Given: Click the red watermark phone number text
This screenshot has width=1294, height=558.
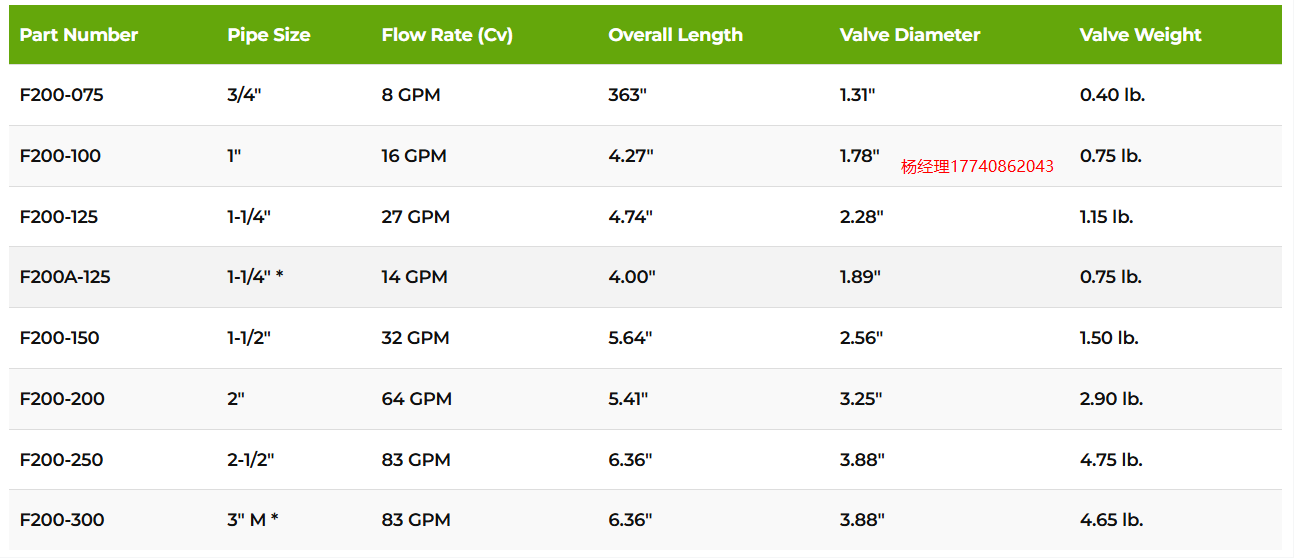Looking at the screenshot, I should pyautogui.click(x=978, y=167).
